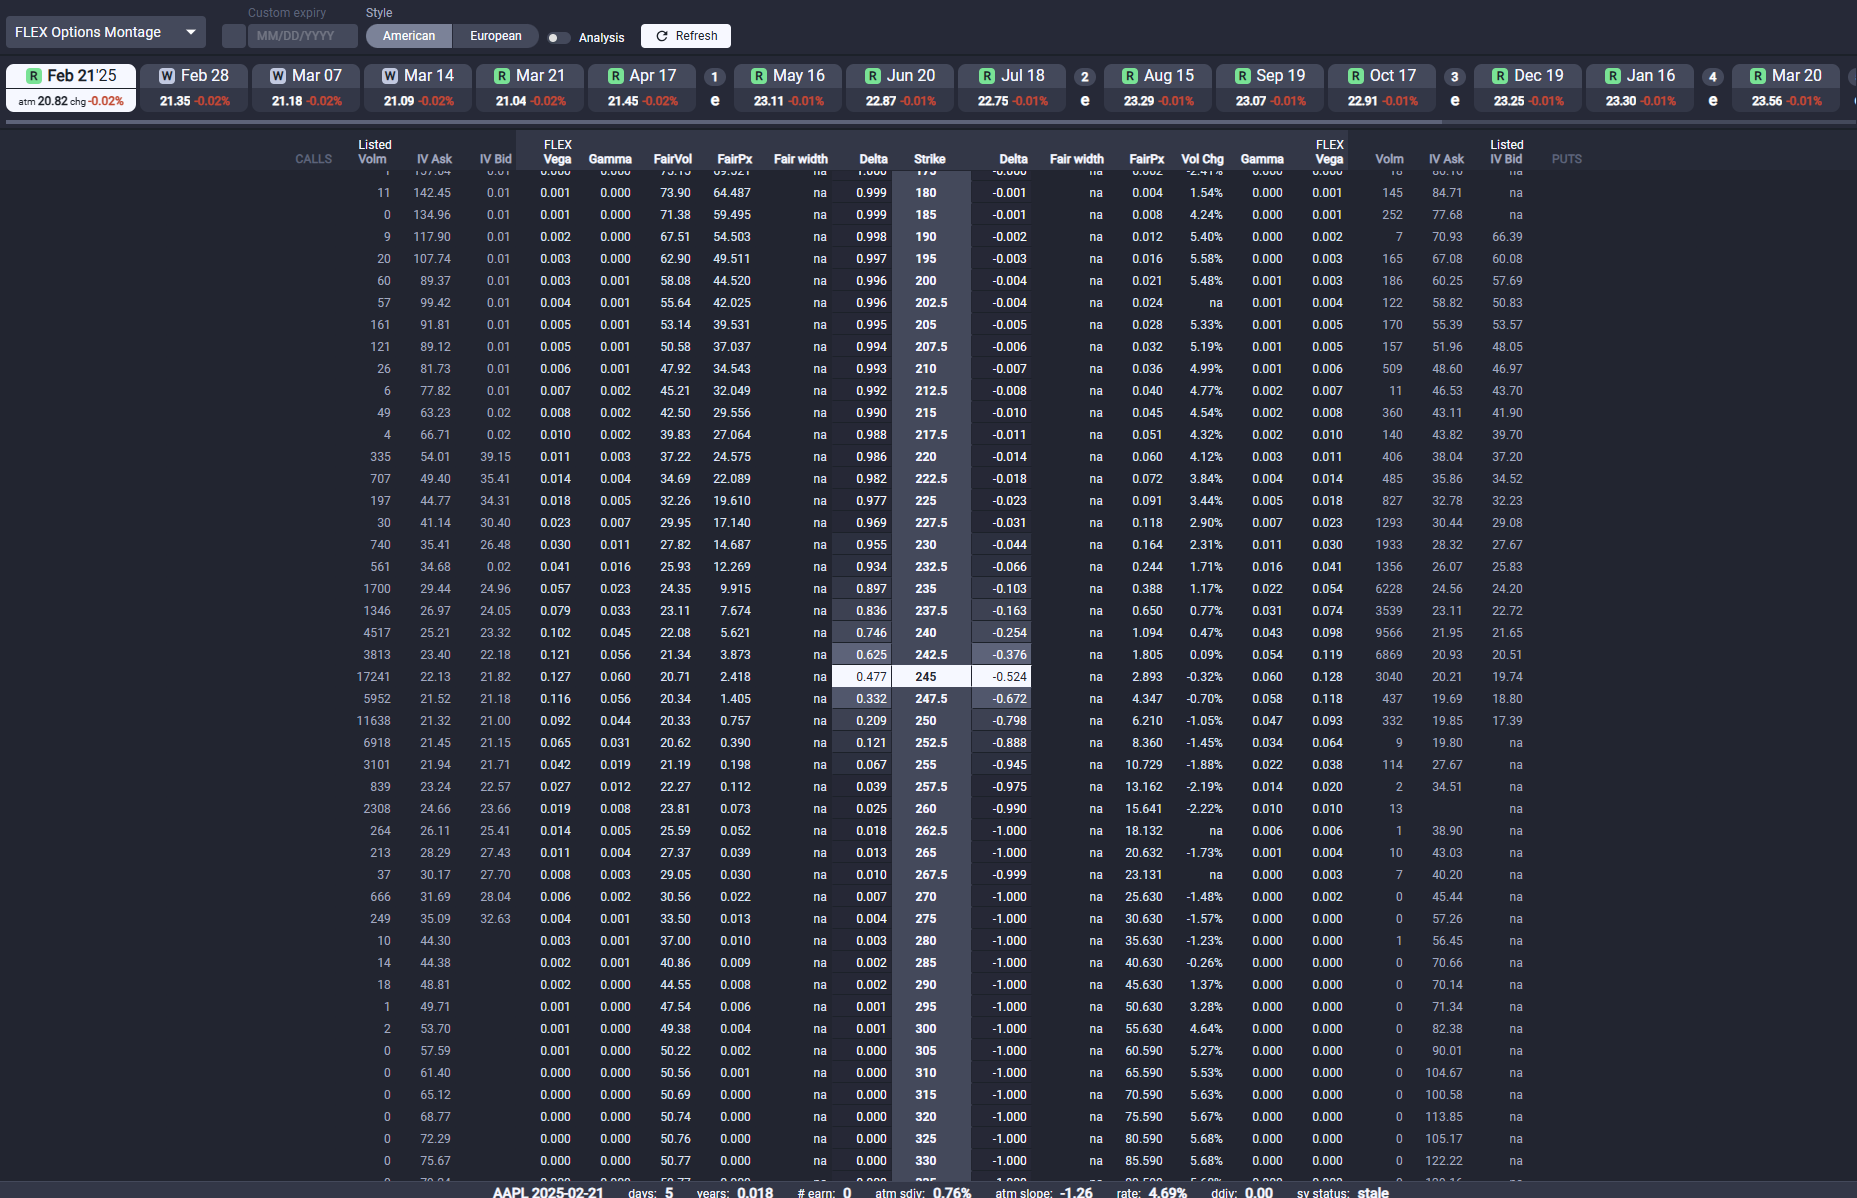
Task: Click the AAPL 2025-02-21 status label
Action: (548, 1192)
